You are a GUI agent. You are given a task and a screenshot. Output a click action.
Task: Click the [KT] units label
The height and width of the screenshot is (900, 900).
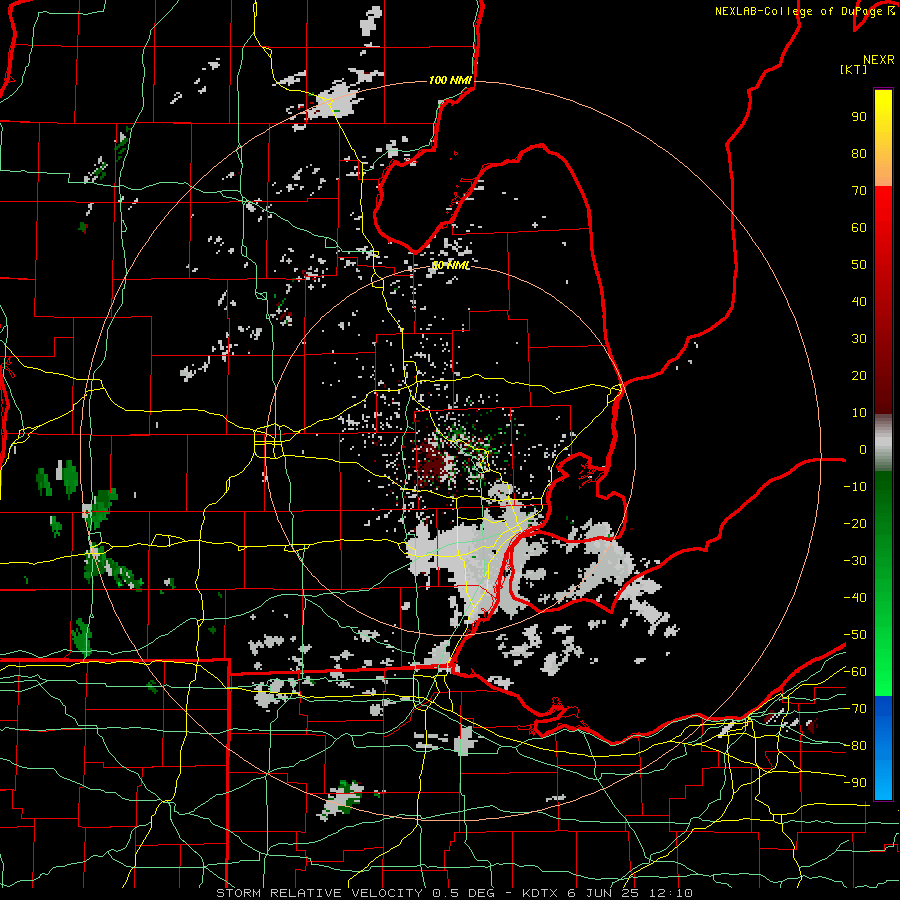[854, 69]
